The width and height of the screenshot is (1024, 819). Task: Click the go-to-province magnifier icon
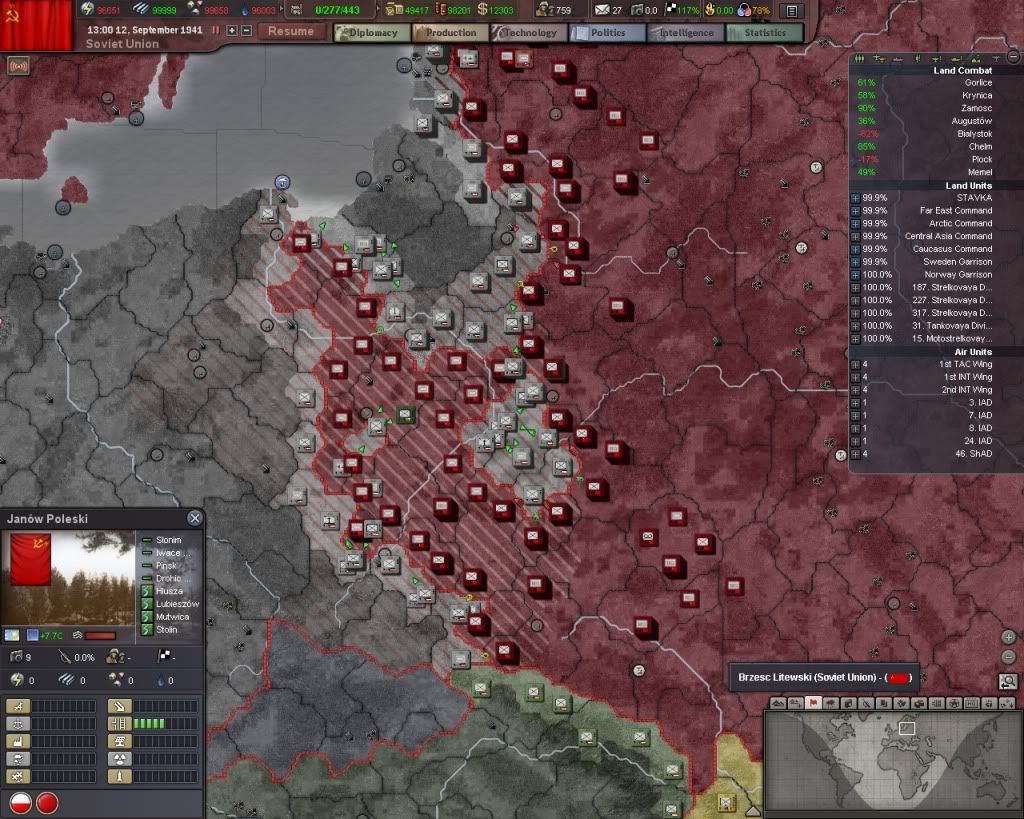point(1008,682)
